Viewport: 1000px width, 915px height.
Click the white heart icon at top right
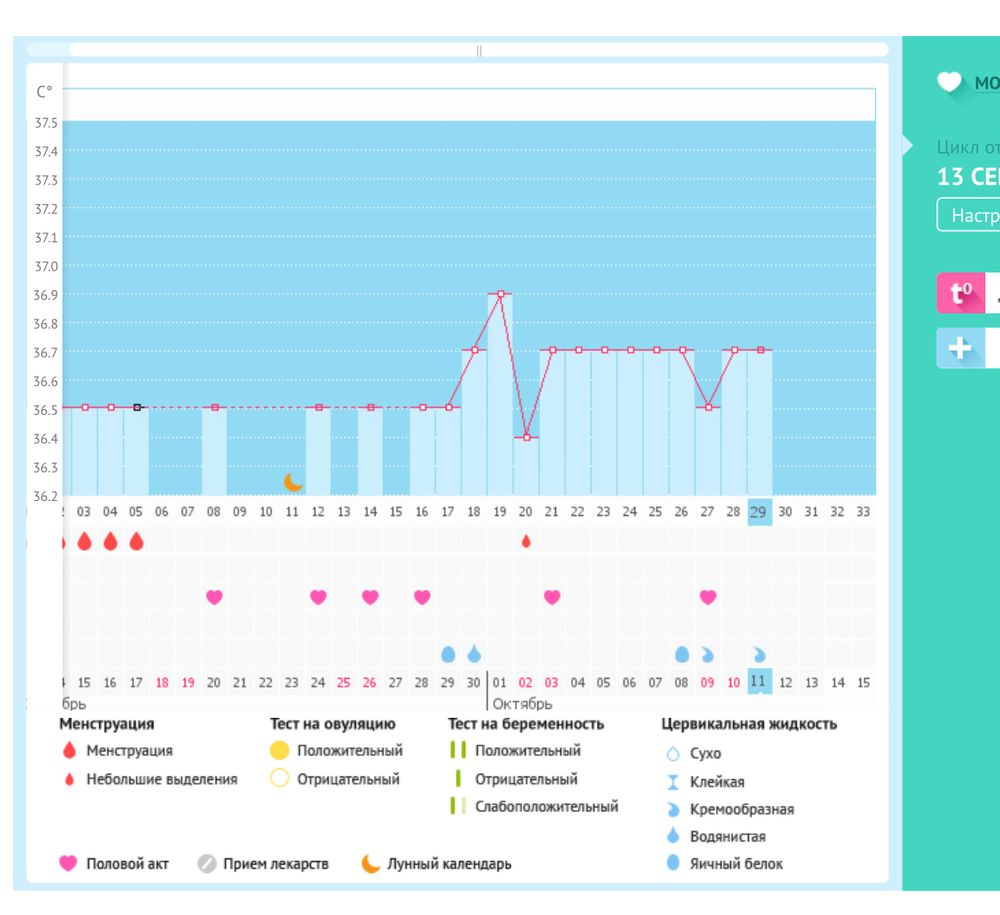pyautogui.click(x=949, y=83)
